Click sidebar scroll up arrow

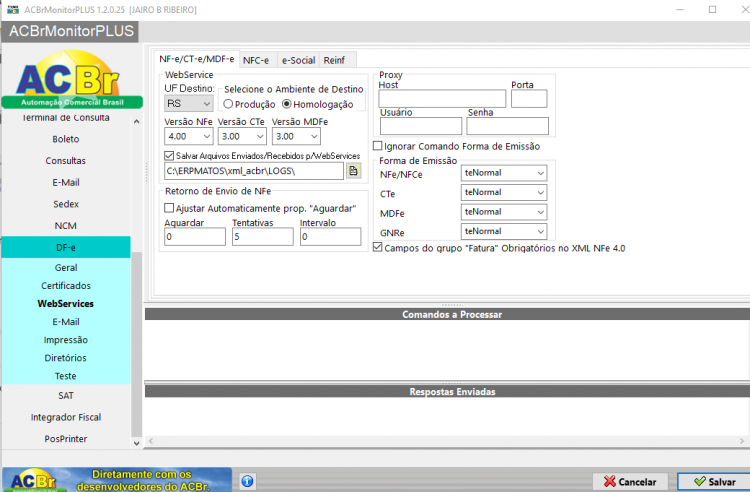[x=136, y=121]
